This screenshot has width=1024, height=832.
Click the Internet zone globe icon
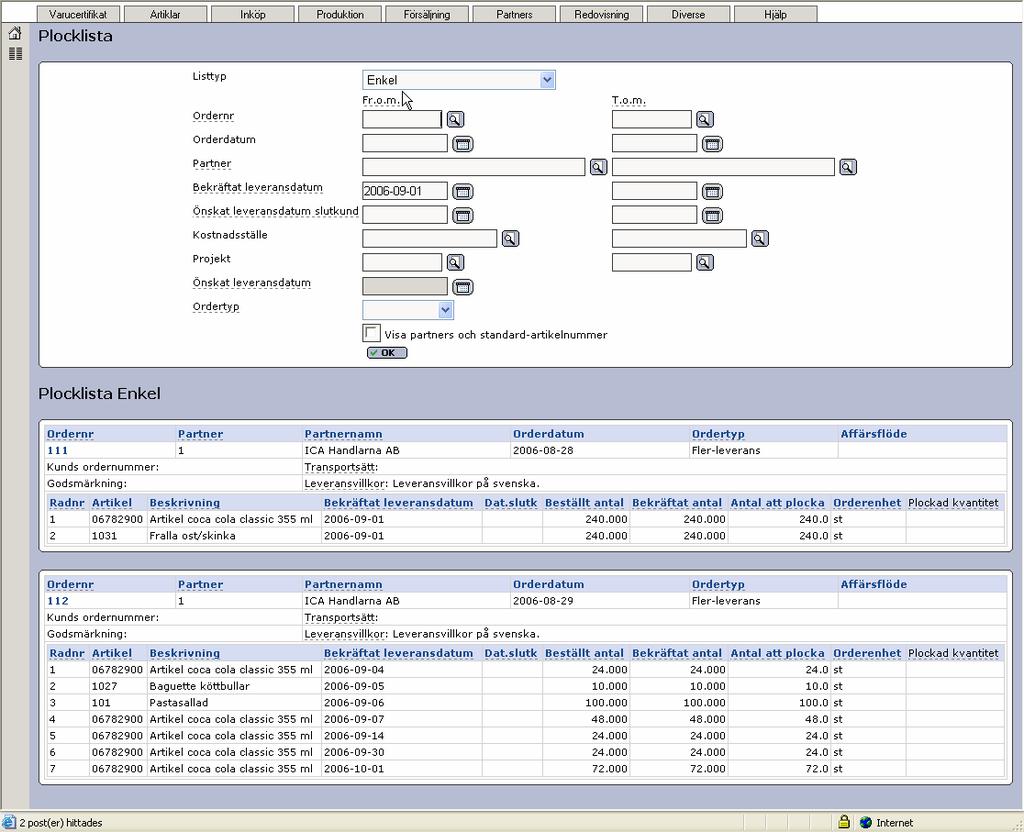pos(866,822)
